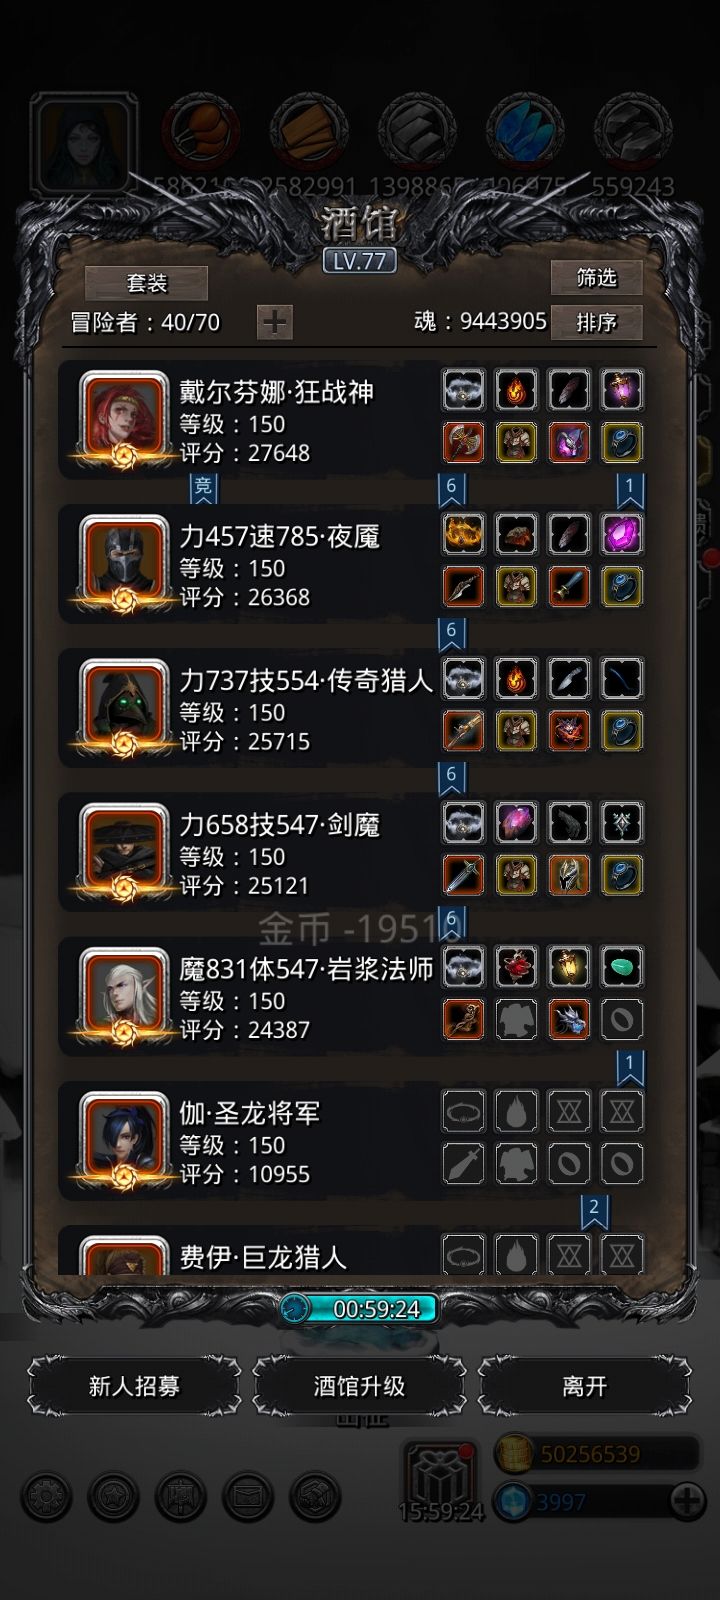
Task: Open the 筛选 filter options
Action: [x=596, y=277]
